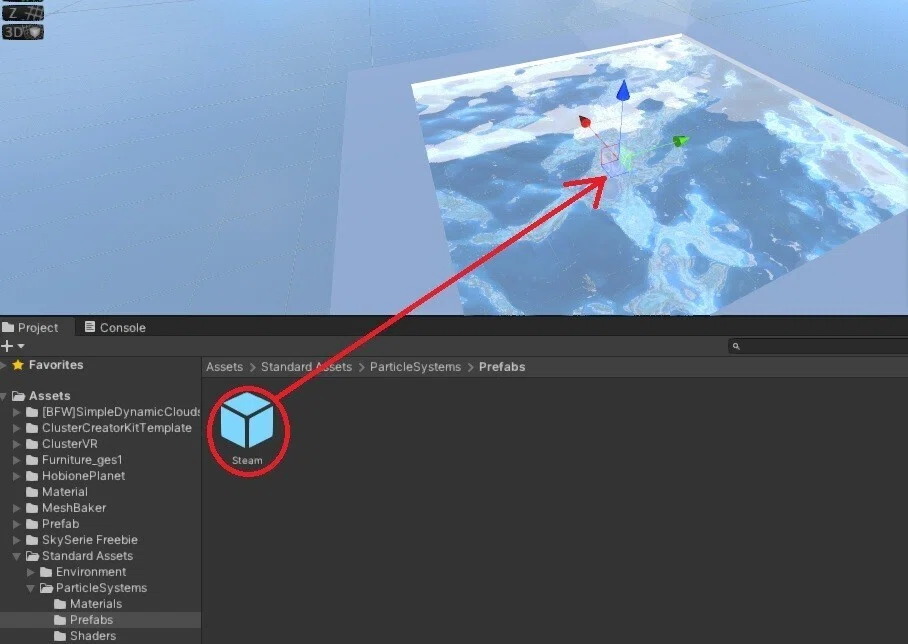Viewport: 908px width, 644px height.
Task: Select the Shaders subfolder
Action: (x=85, y=636)
